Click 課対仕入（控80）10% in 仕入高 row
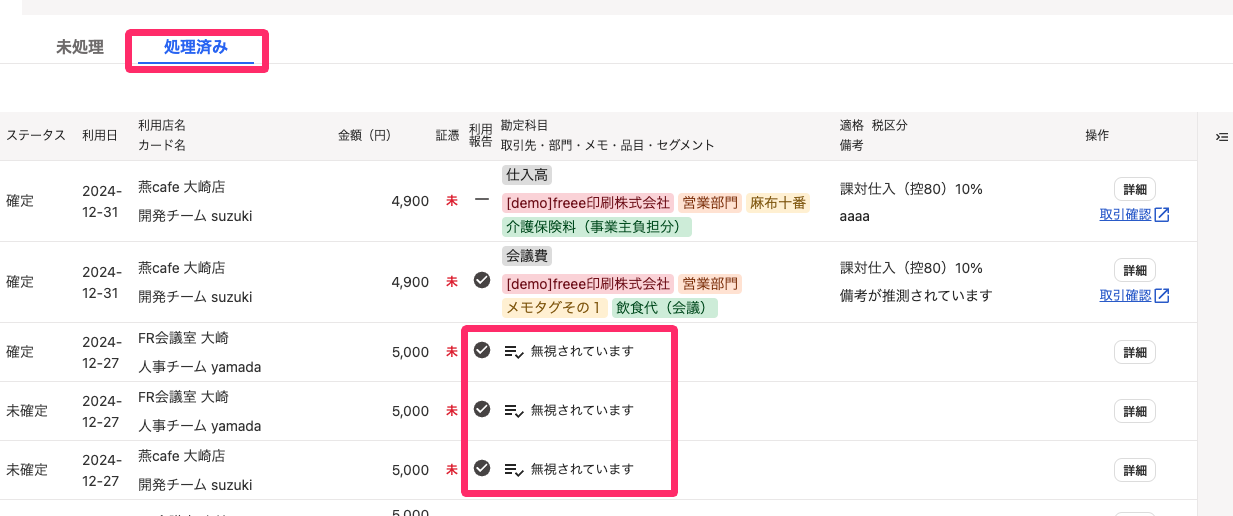The image size is (1233, 516). tap(911, 188)
